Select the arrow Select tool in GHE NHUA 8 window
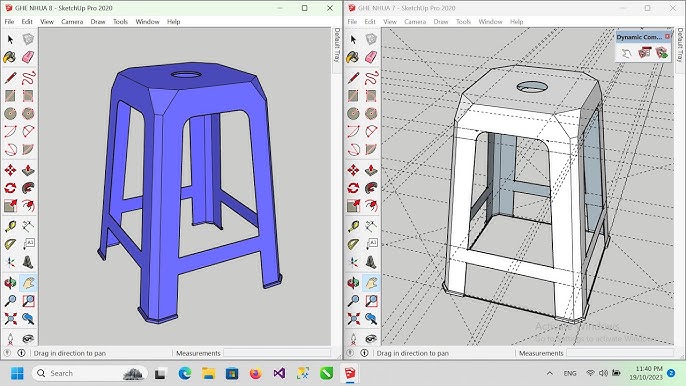686x386 pixels. click(x=10, y=40)
